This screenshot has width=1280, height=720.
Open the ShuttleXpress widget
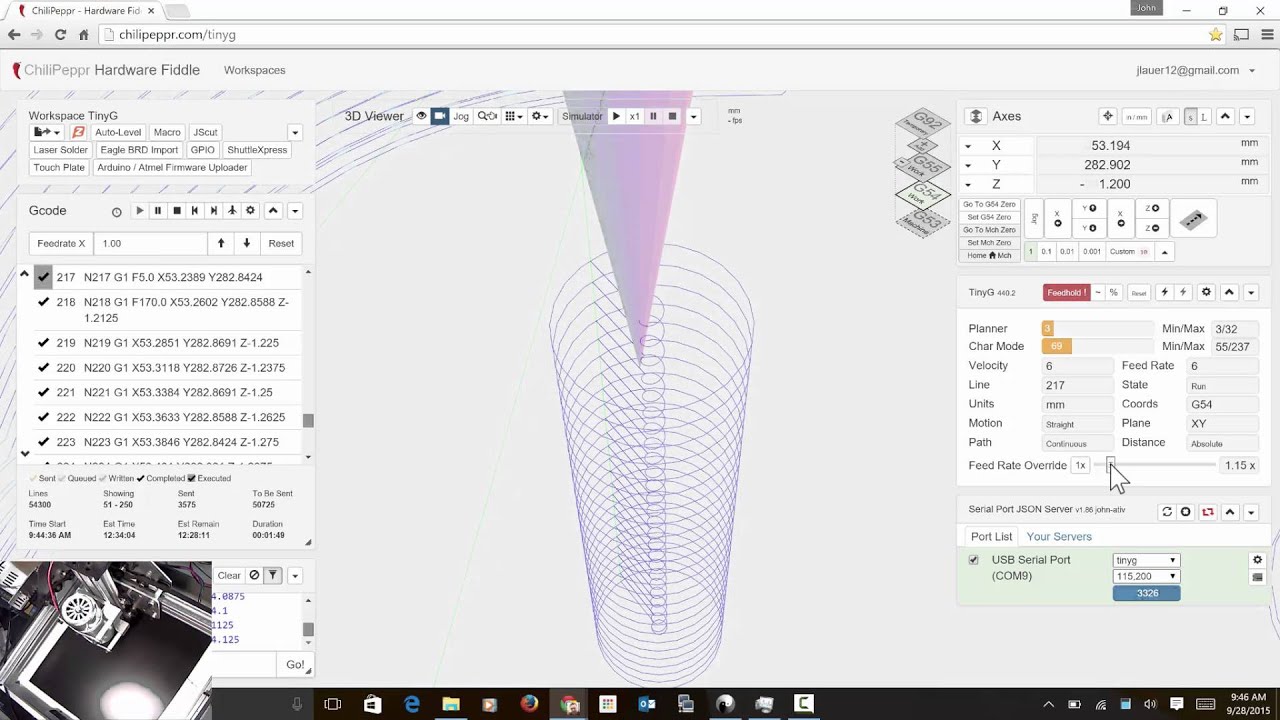(x=257, y=150)
